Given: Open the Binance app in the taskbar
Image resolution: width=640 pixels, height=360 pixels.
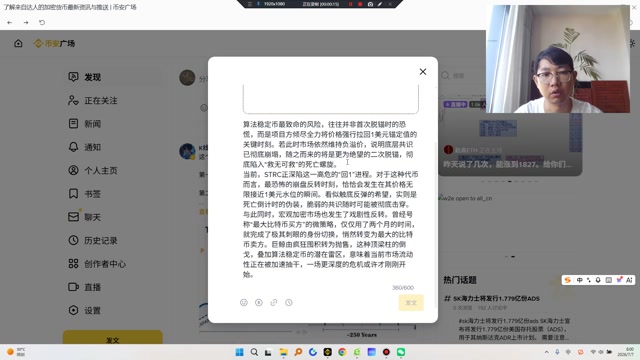Looking at the screenshot, I should (x=327, y=352).
